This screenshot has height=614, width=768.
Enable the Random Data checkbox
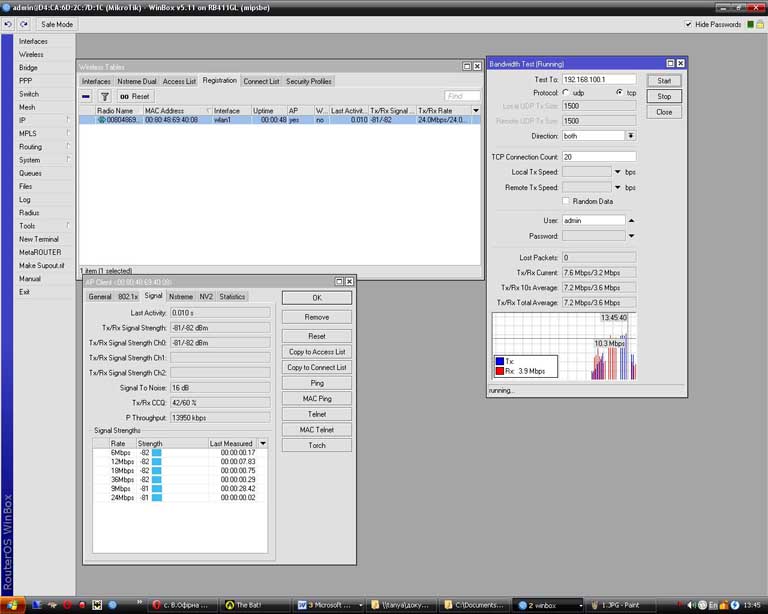coord(566,201)
